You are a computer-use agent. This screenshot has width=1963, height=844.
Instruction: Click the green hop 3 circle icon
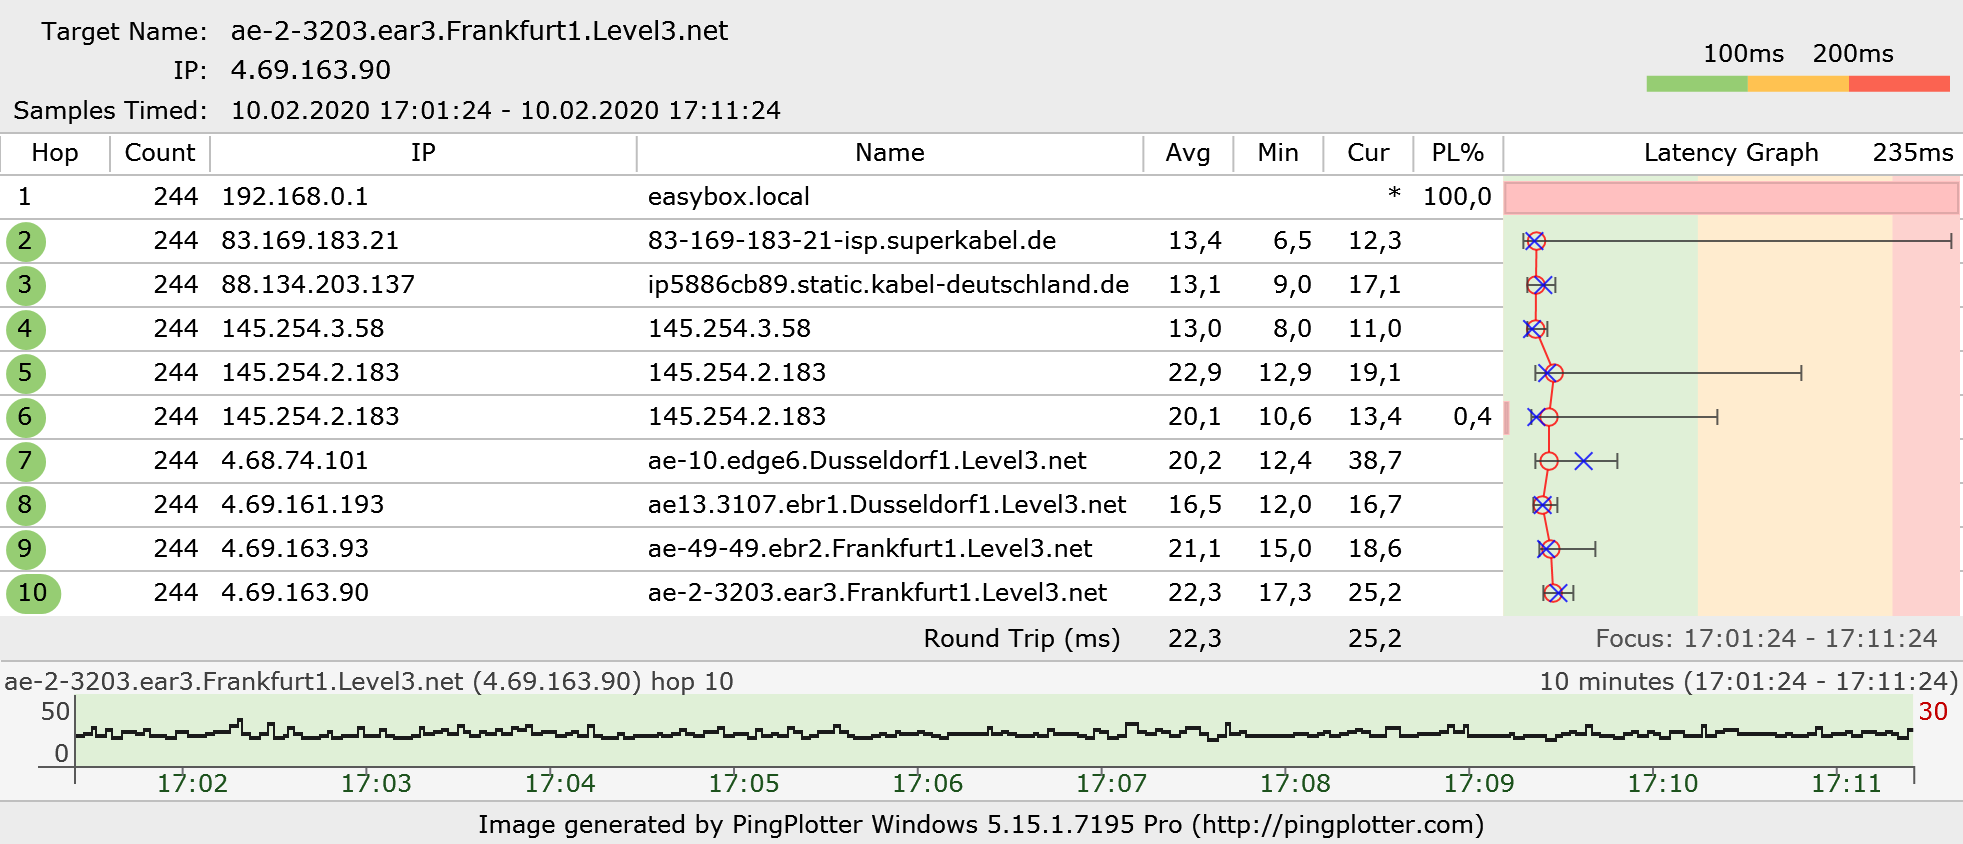click(x=25, y=285)
